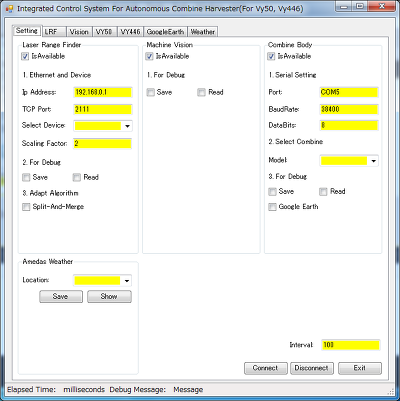
Task: Click the Disconnect button
Action: (x=312, y=368)
